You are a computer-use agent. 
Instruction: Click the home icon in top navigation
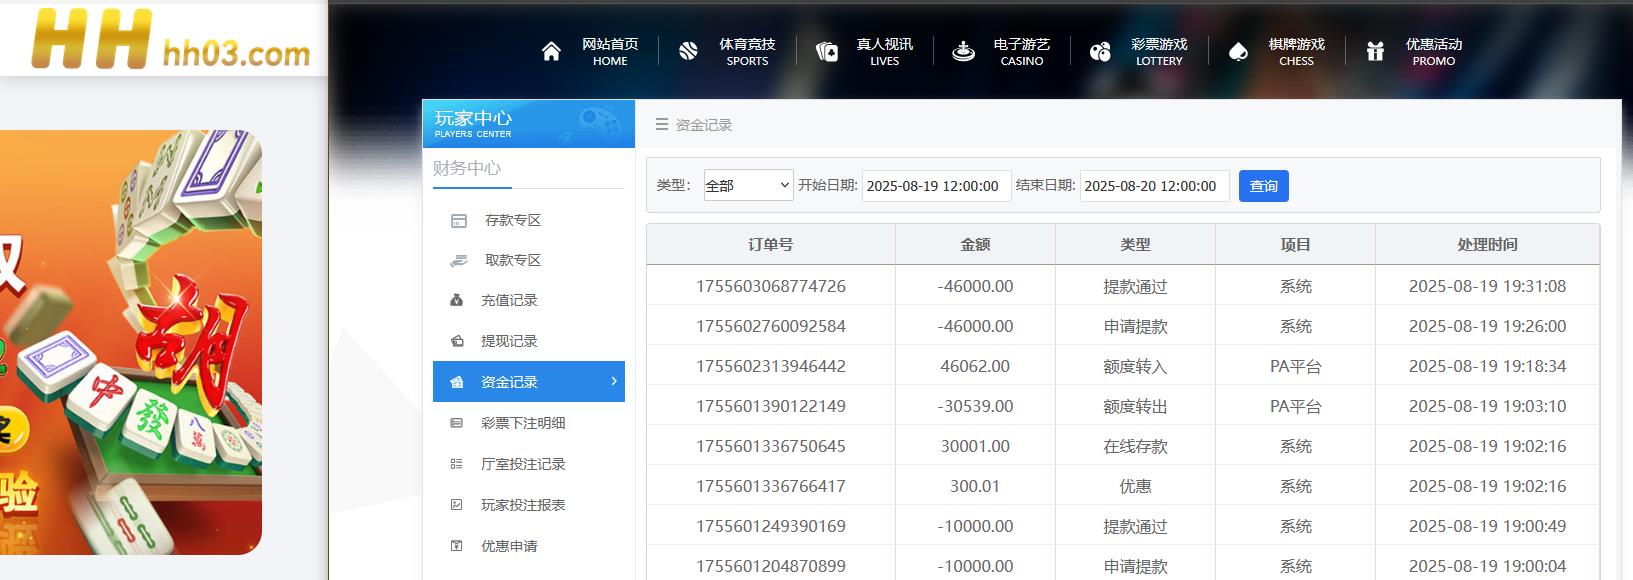coord(551,52)
